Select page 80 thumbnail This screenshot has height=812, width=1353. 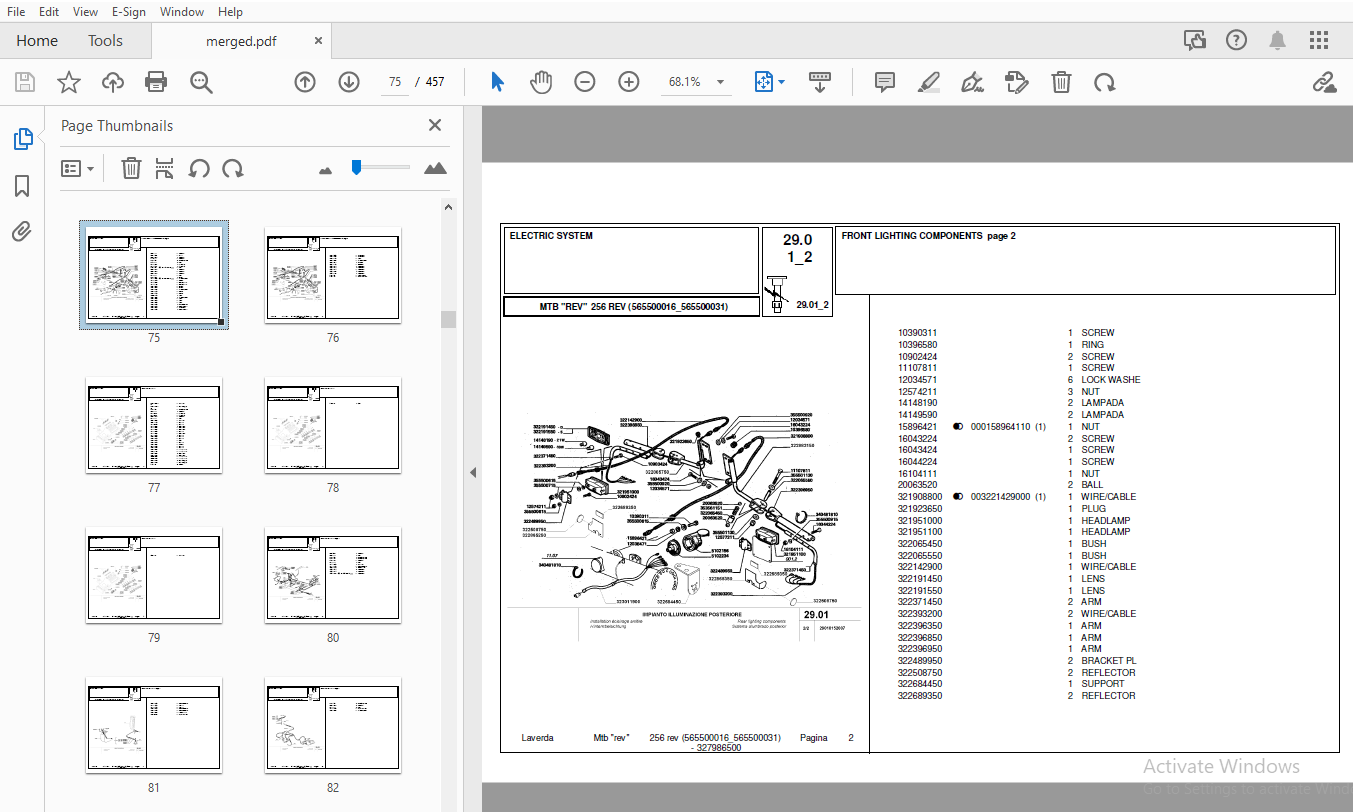pyautogui.click(x=333, y=574)
